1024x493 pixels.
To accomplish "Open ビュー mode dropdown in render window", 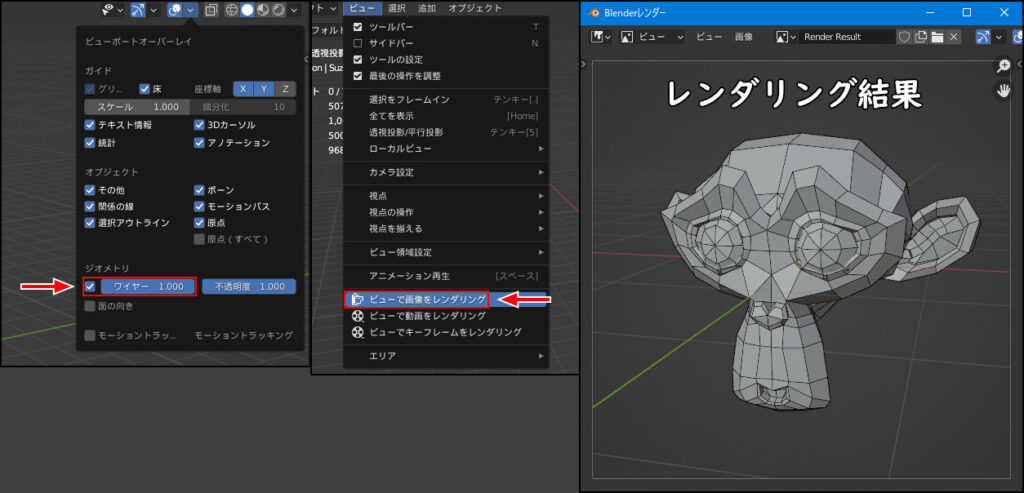I will [652, 37].
